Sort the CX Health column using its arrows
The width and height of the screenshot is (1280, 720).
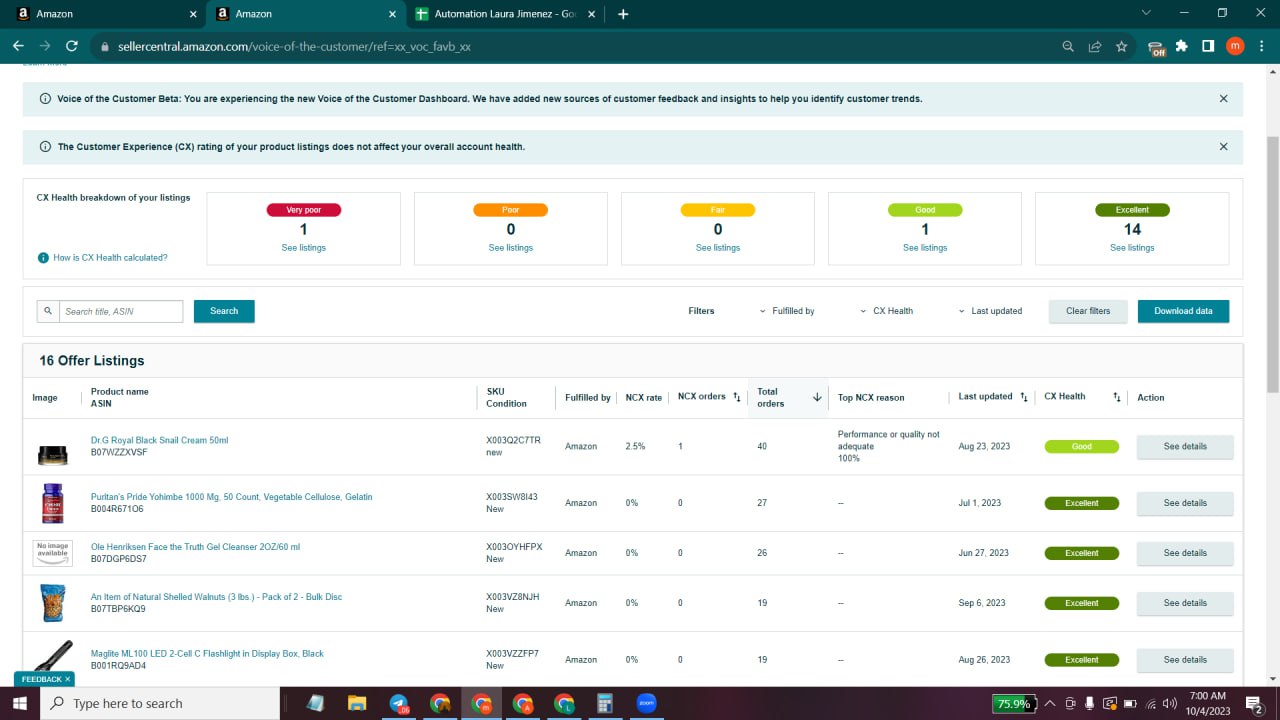(x=1117, y=397)
